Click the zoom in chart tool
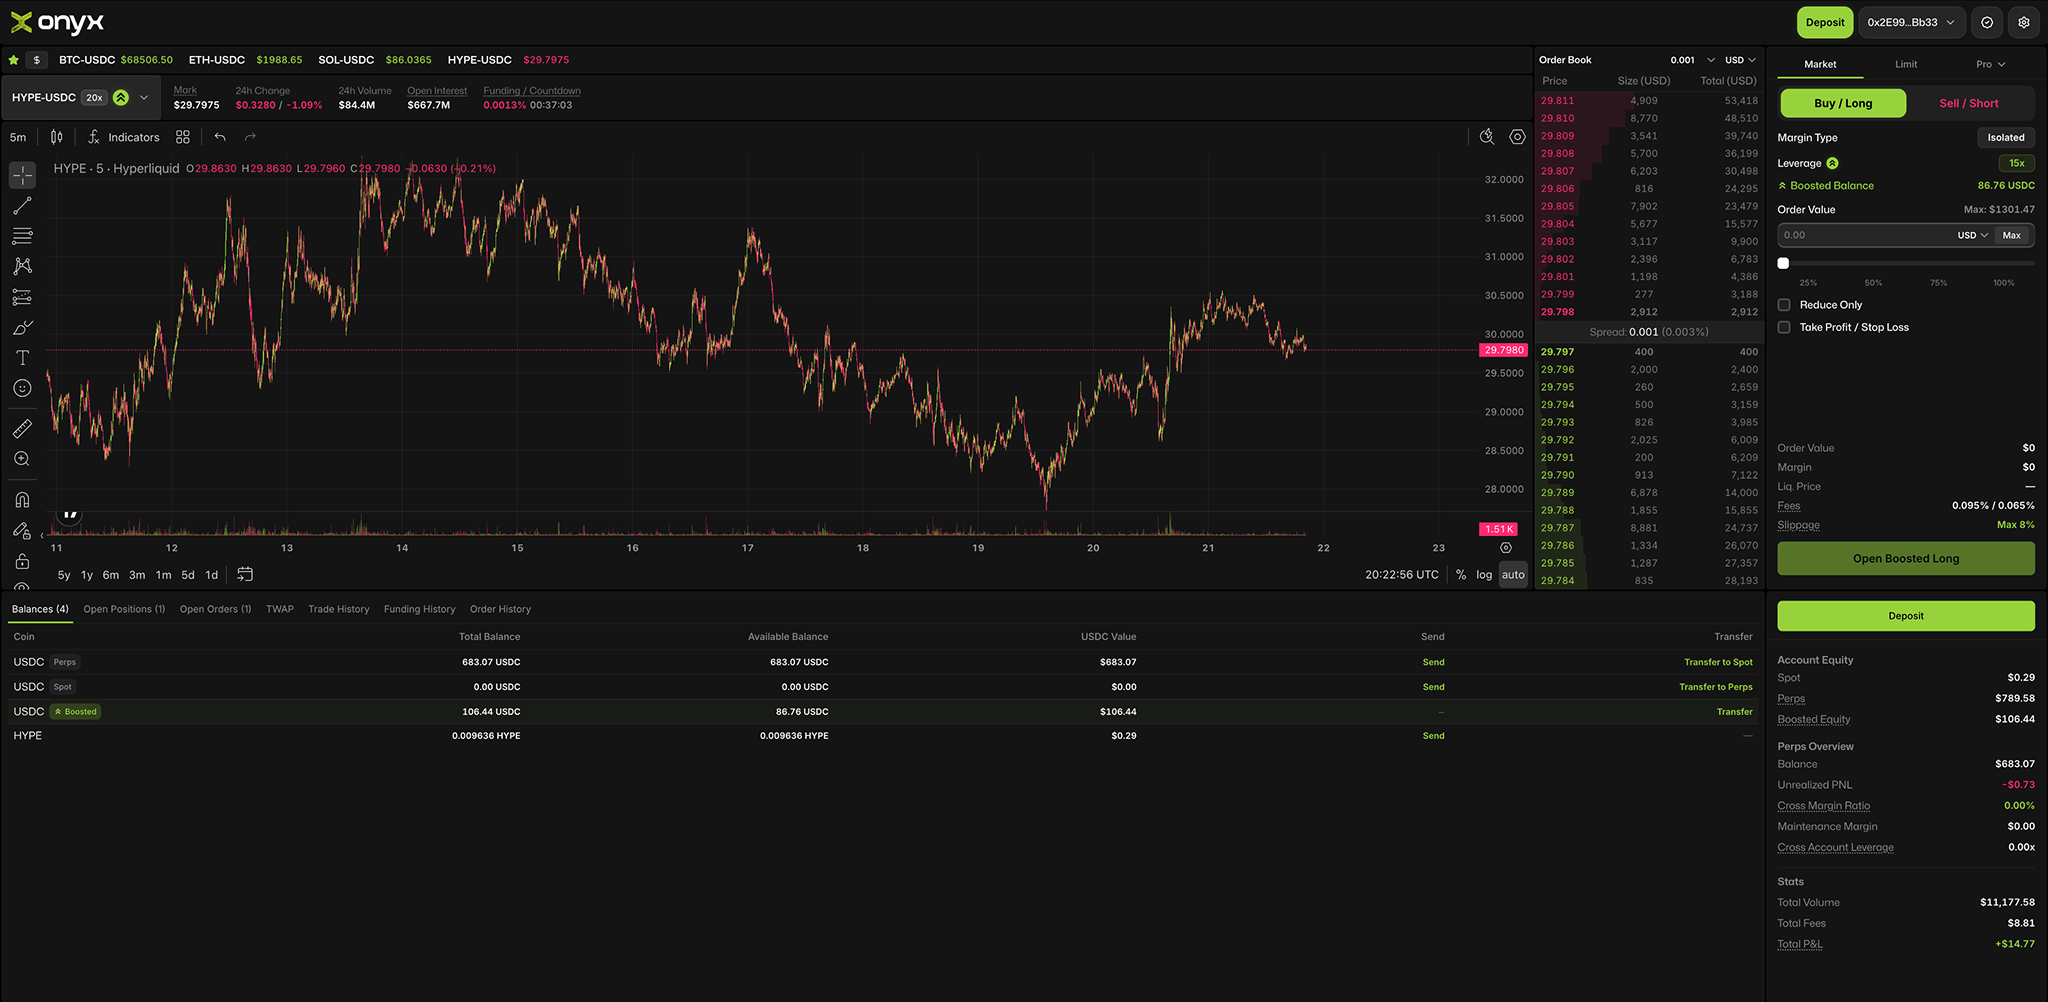 tap(22, 459)
